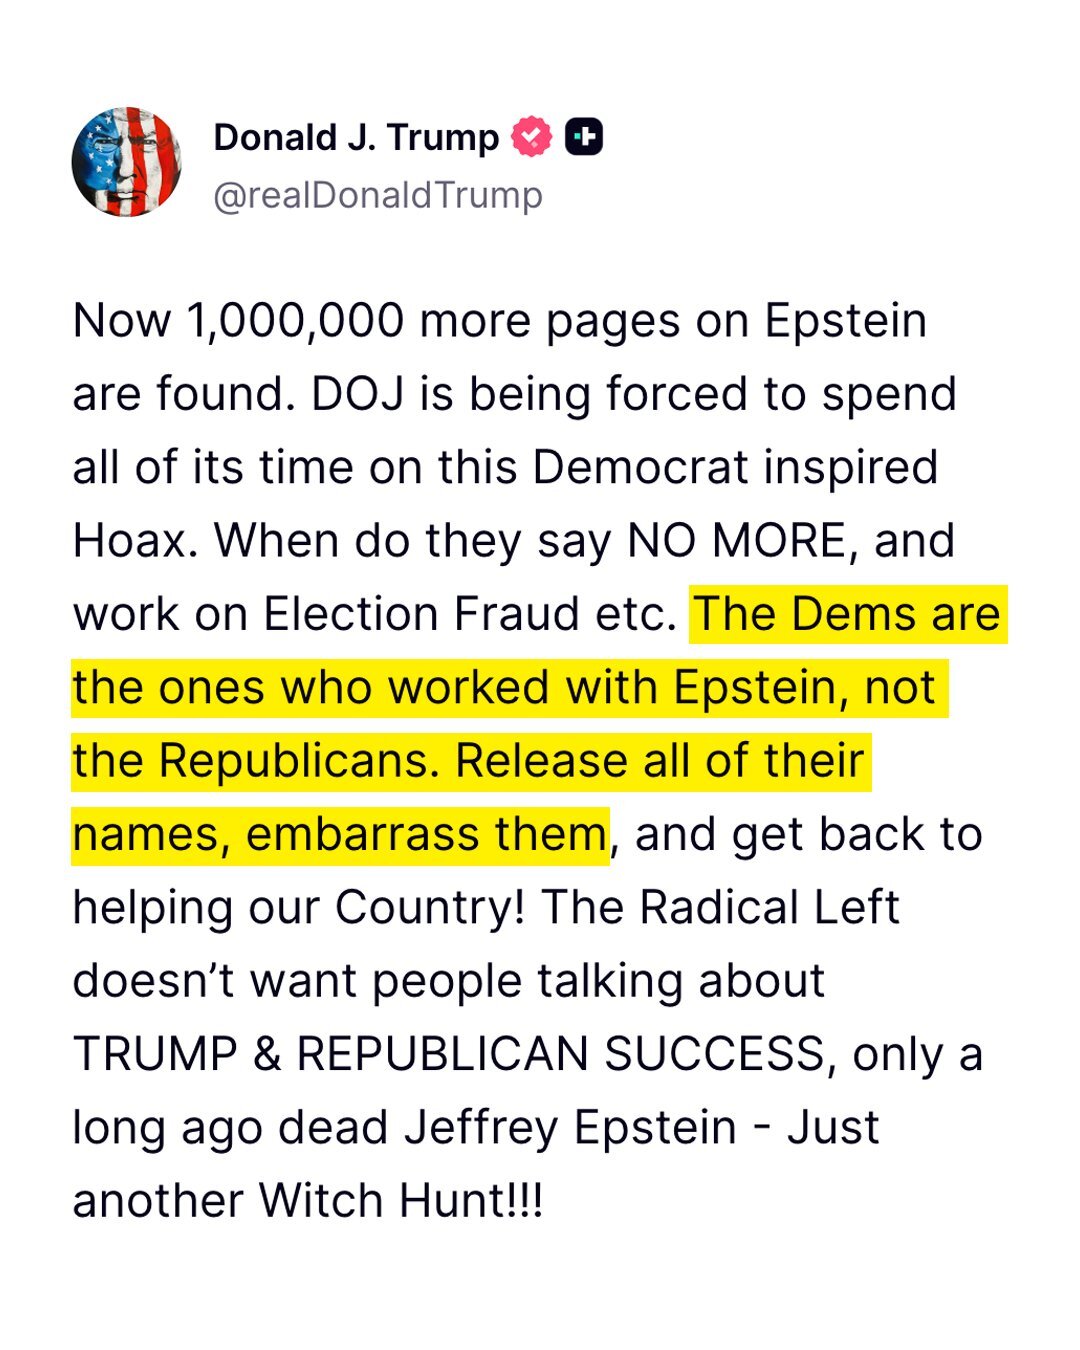Click the profile avatar picture
Screen dimensions: 1080x1350
point(127,162)
